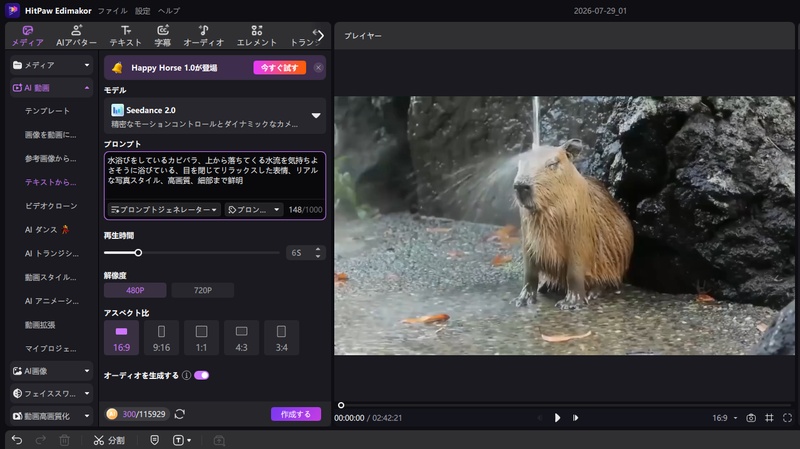
Task: Expand the フェイススワ... sidebar section
Action: pos(51,393)
